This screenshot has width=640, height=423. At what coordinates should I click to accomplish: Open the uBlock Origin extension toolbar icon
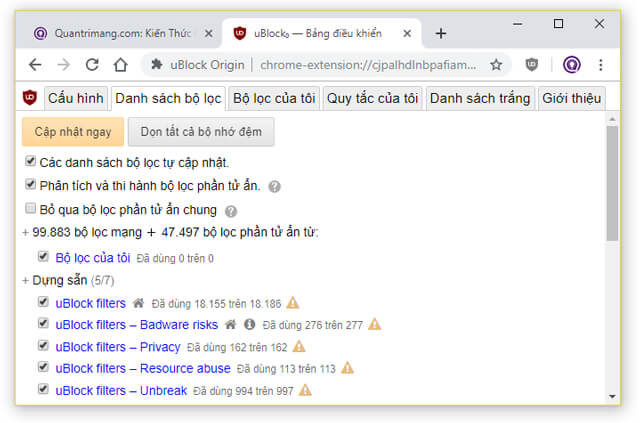coord(531,65)
